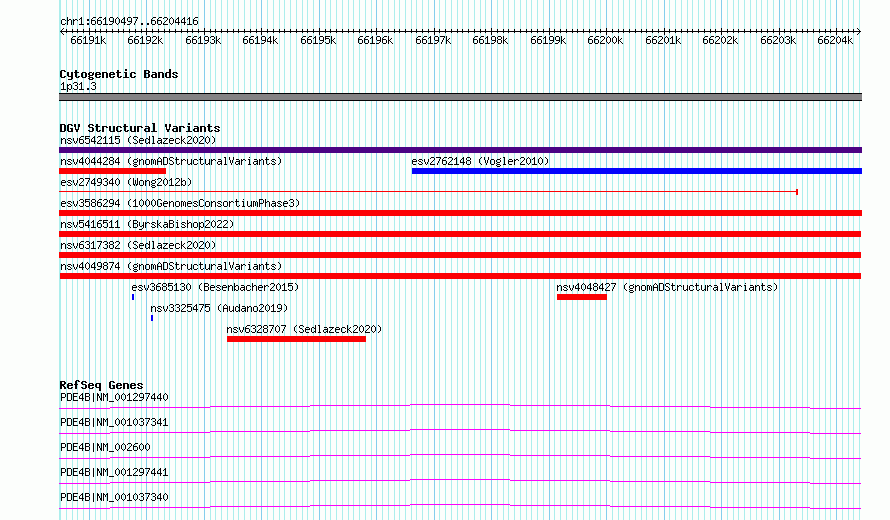Click the 66193k ruler position

tap(203, 40)
